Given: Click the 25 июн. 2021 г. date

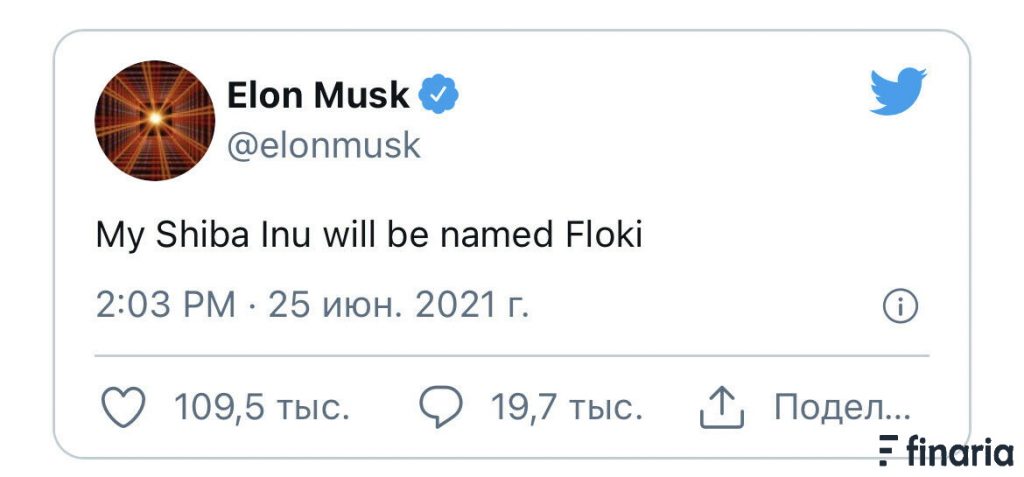Looking at the screenshot, I should pyautogui.click(x=398, y=305).
